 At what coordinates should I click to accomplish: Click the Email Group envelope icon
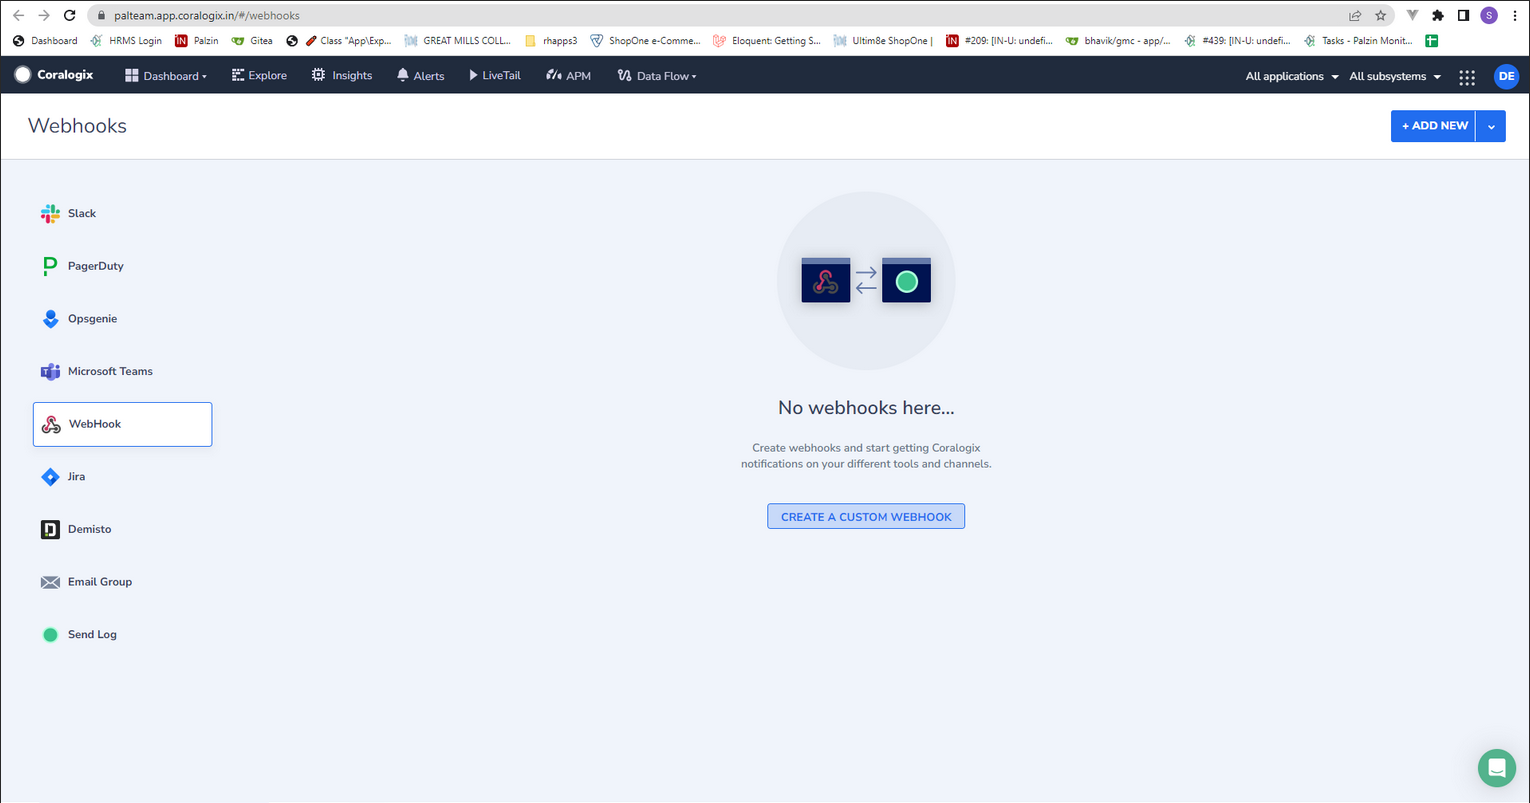point(50,582)
